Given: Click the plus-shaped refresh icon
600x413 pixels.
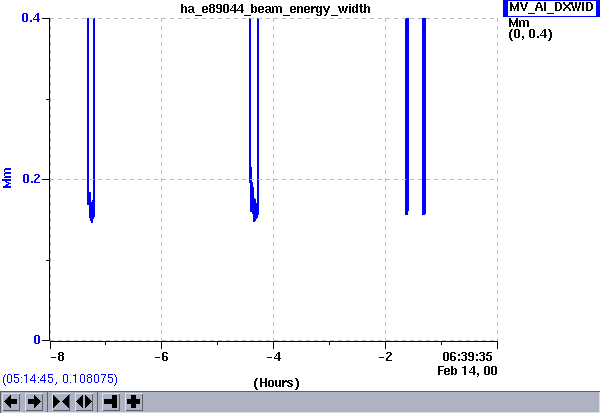Looking at the screenshot, I should click(x=133, y=402).
